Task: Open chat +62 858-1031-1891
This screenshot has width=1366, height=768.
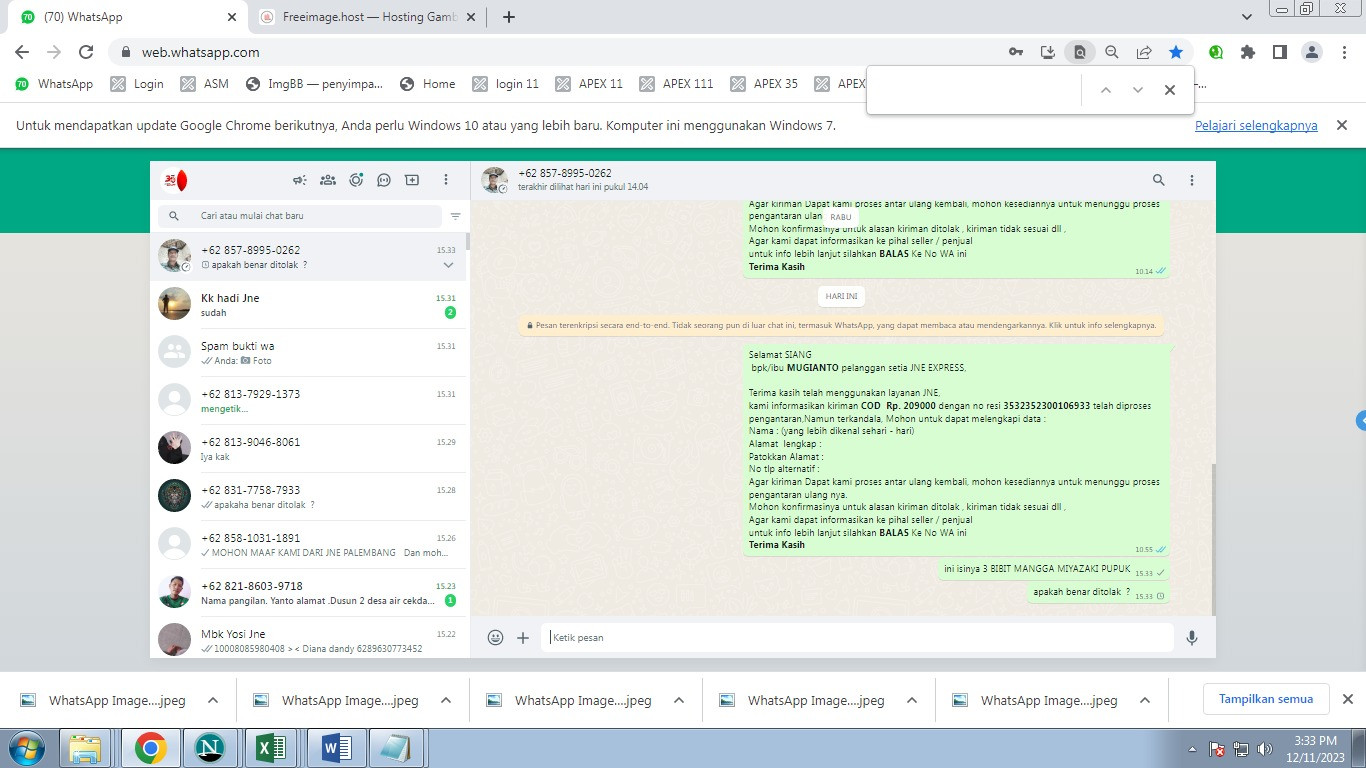Action: [x=308, y=545]
